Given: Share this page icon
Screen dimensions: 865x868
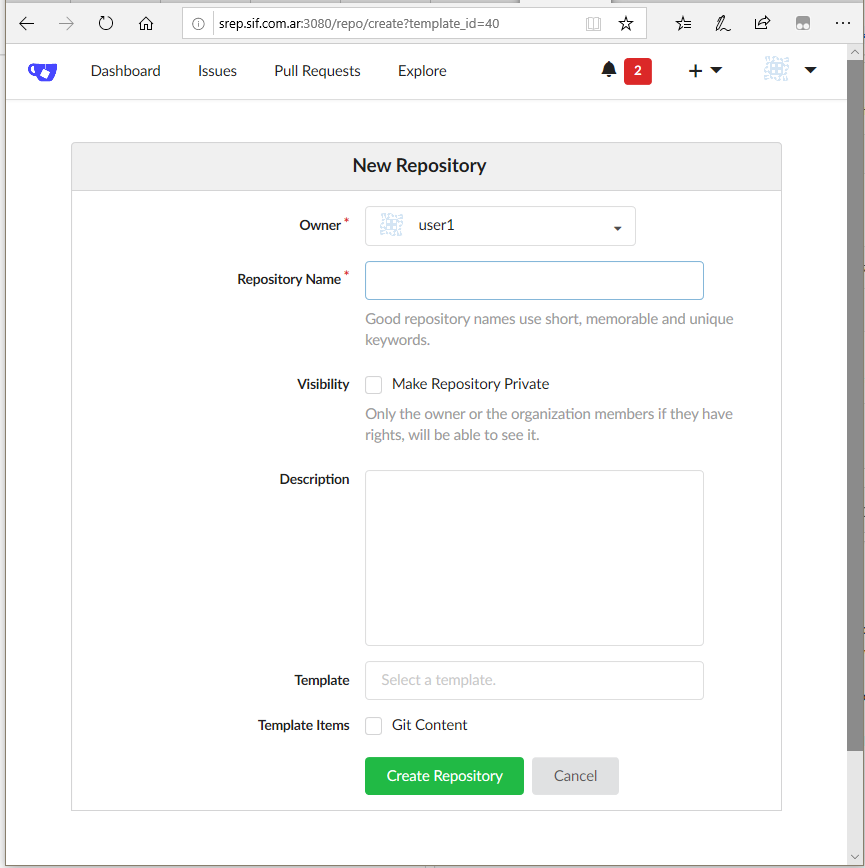Looking at the screenshot, I should pyautogui.click(x=762, y=23).
